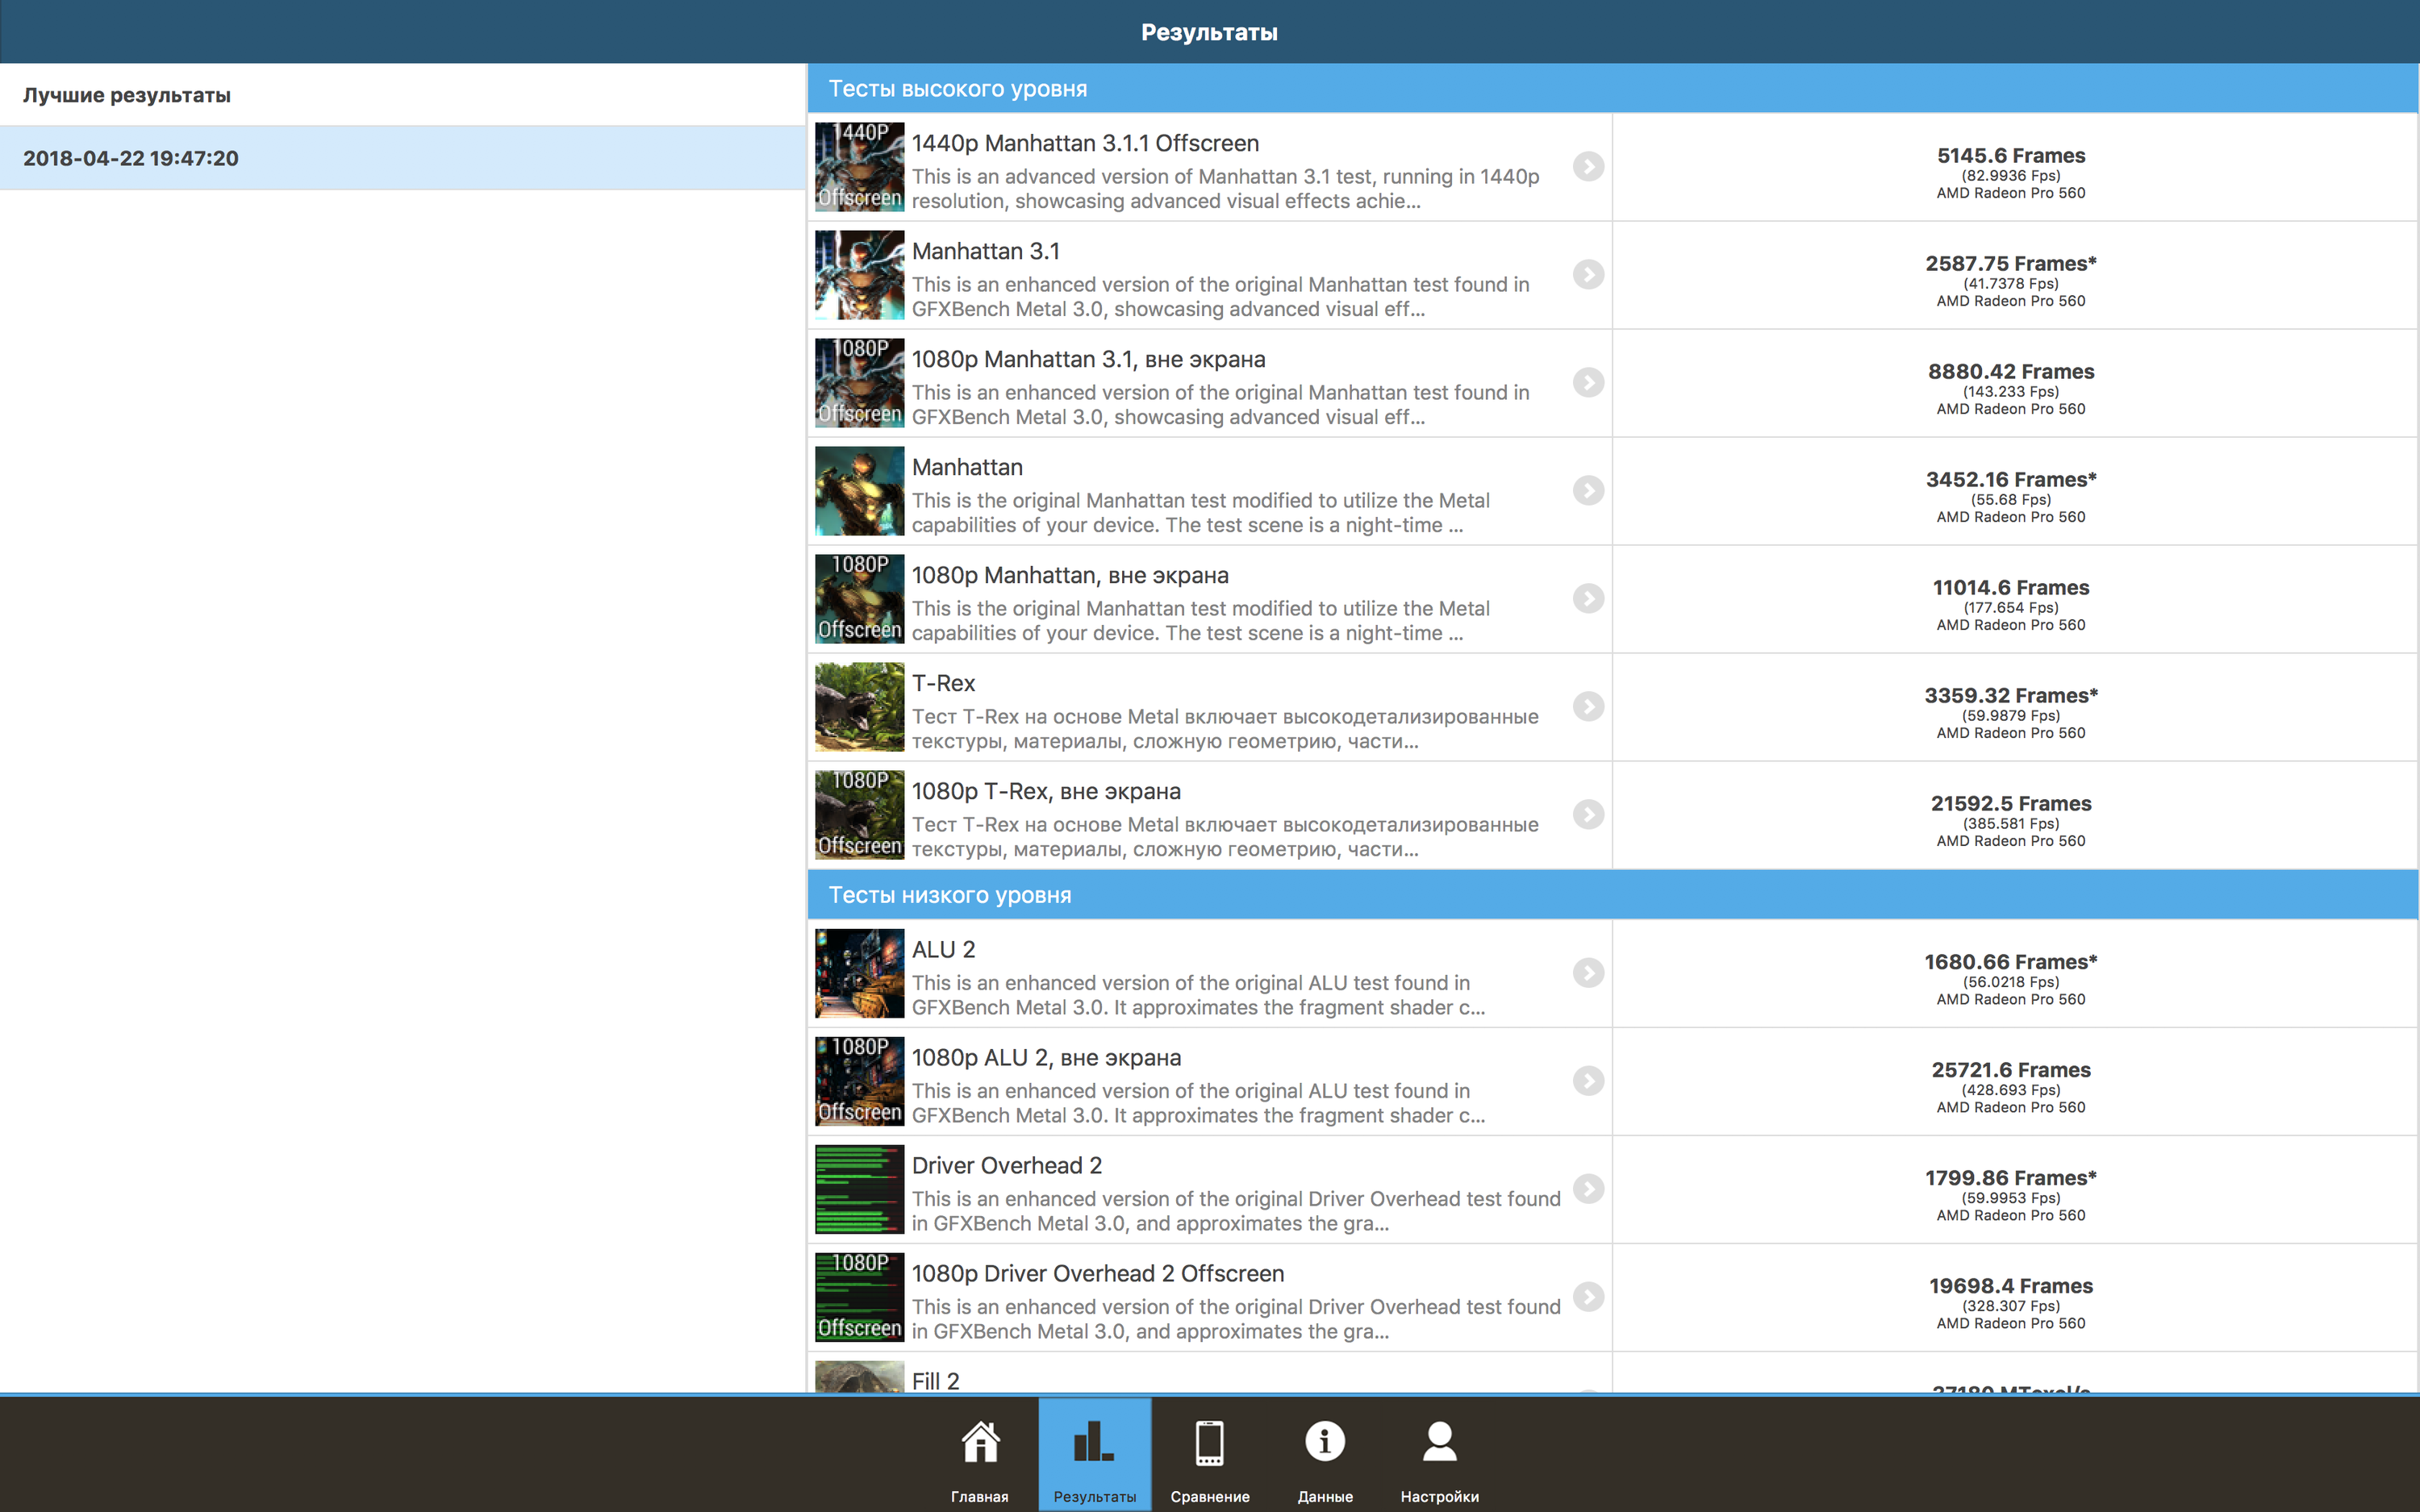
Task: Expand arrow for 1080p T-Rex, вне экрана
Action: tap(1588, 814)
